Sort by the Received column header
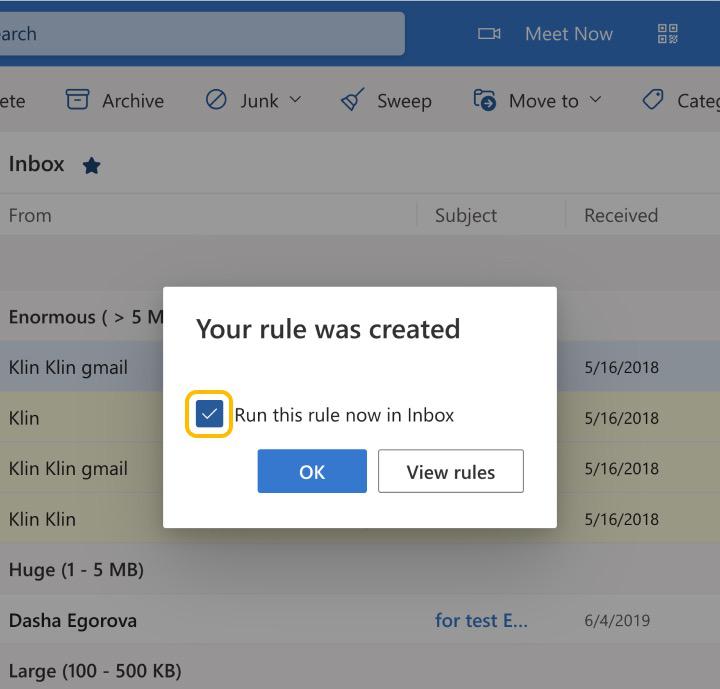Image resolution: width=720 pixels, height=689 pixels. (x=621, y=215)
